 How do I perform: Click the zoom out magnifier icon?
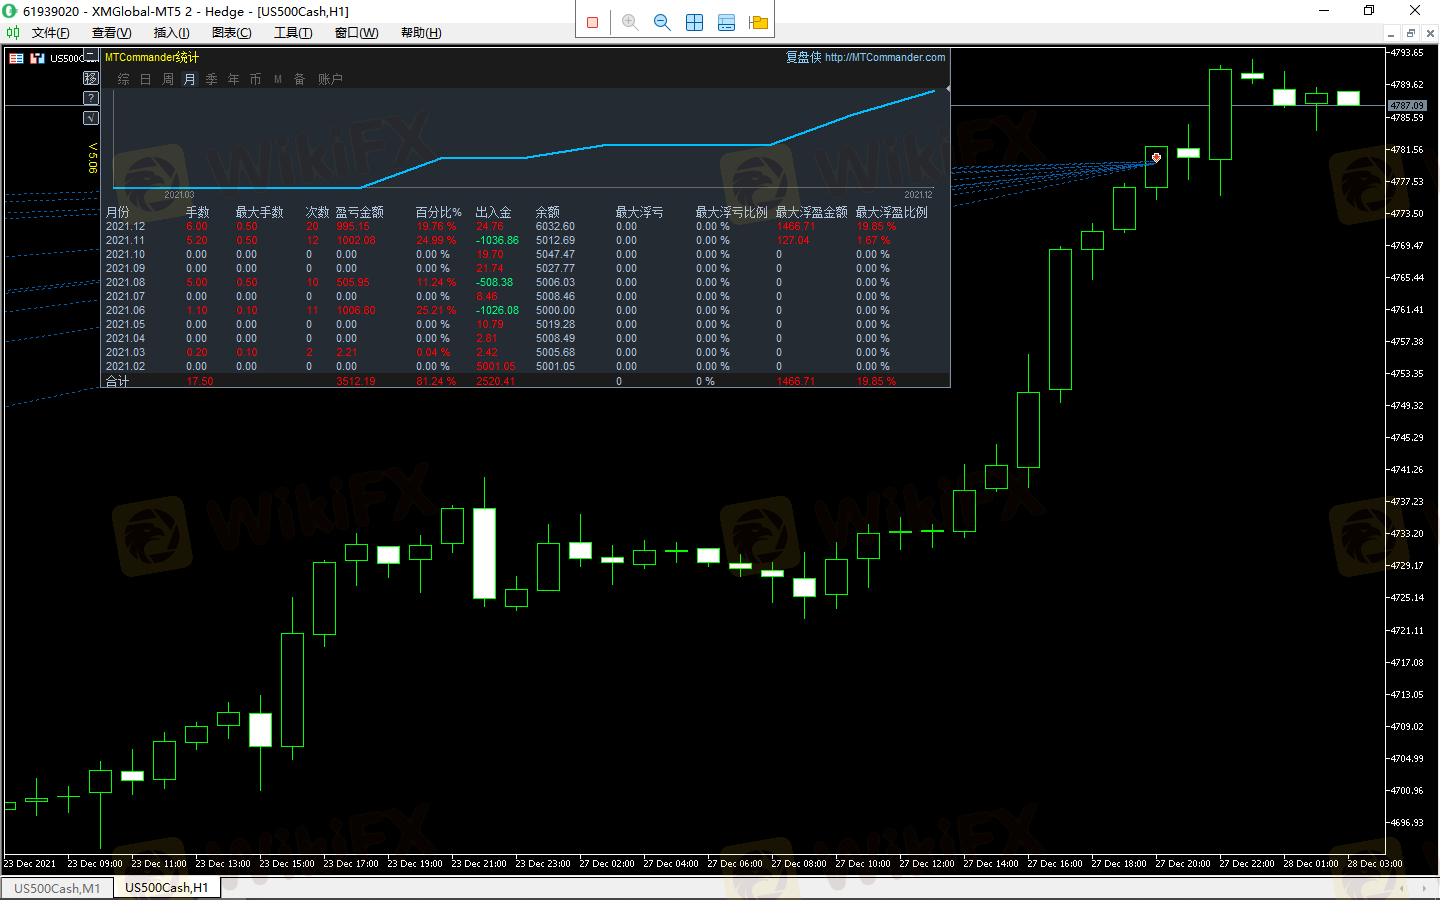point(662,22)
